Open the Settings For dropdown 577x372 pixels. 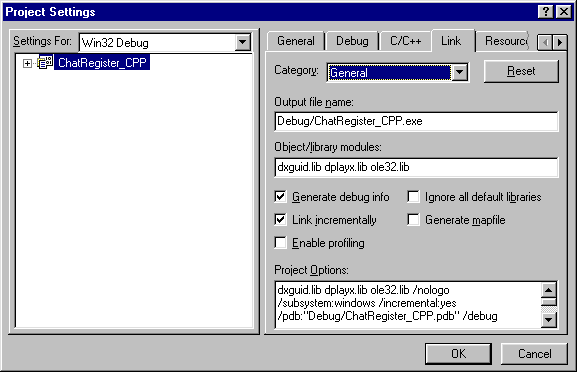[243, 42]
